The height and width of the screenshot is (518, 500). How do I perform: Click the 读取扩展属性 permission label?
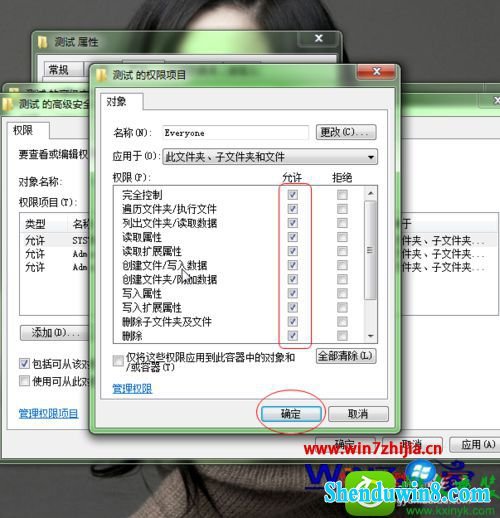152,251
